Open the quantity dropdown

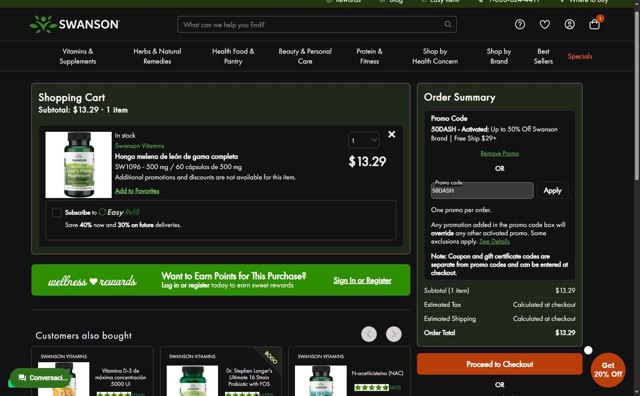pyautogui.click(x=363, y=140)
